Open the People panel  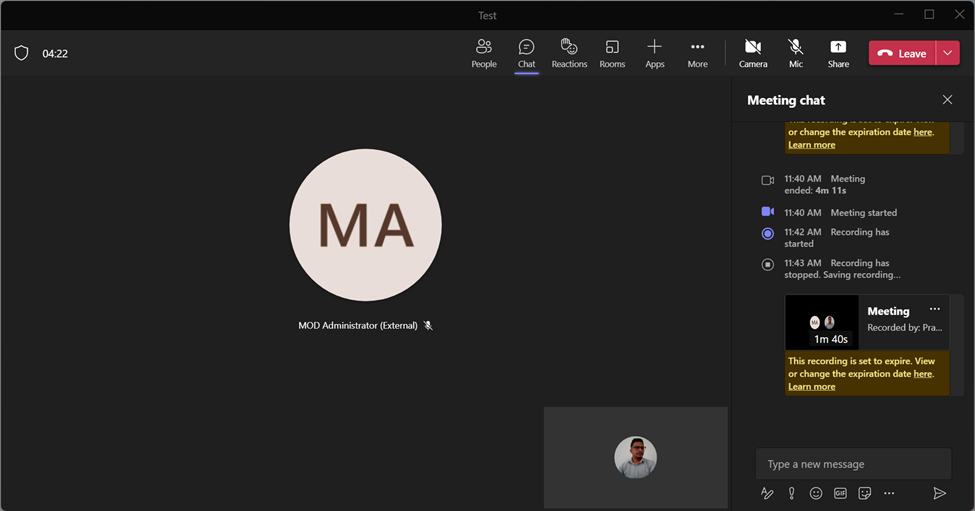[484, 53]
